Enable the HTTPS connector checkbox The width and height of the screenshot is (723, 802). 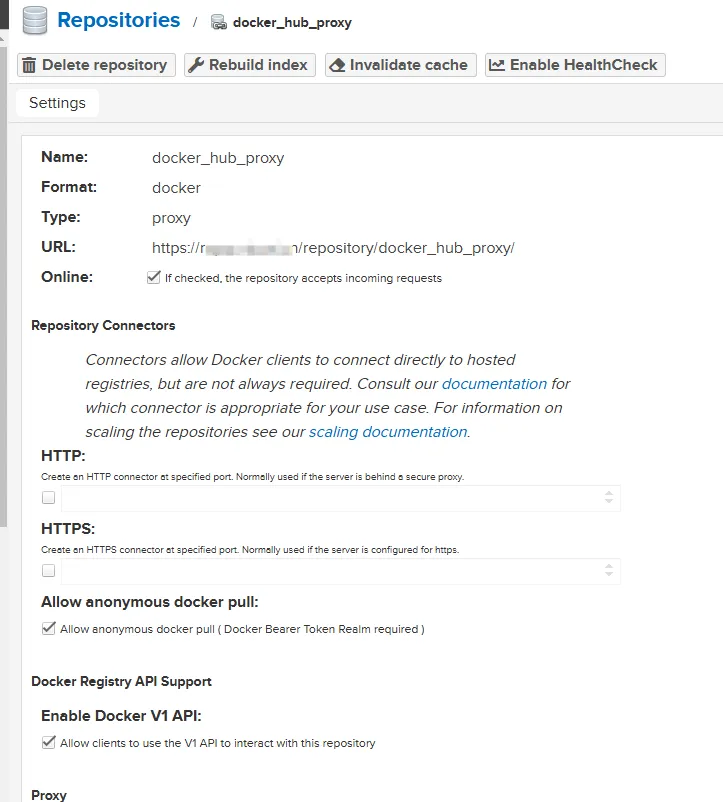(x=47, y=570)
